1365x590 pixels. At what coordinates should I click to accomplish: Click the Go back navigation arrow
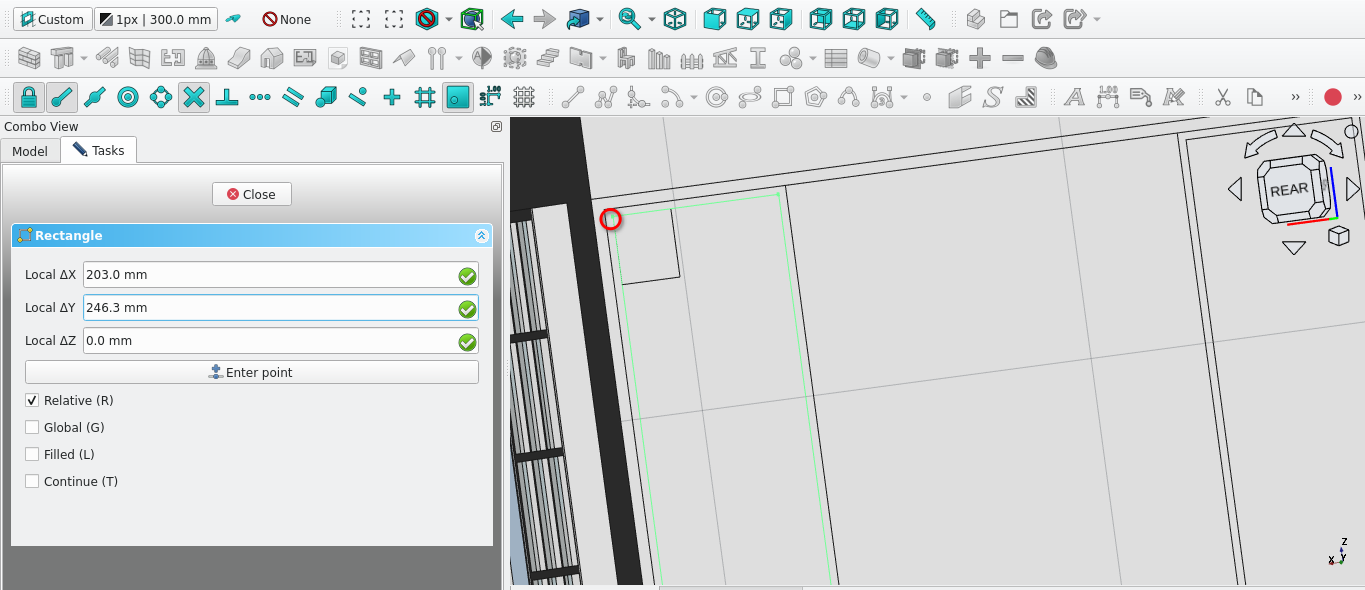point(512,19)
